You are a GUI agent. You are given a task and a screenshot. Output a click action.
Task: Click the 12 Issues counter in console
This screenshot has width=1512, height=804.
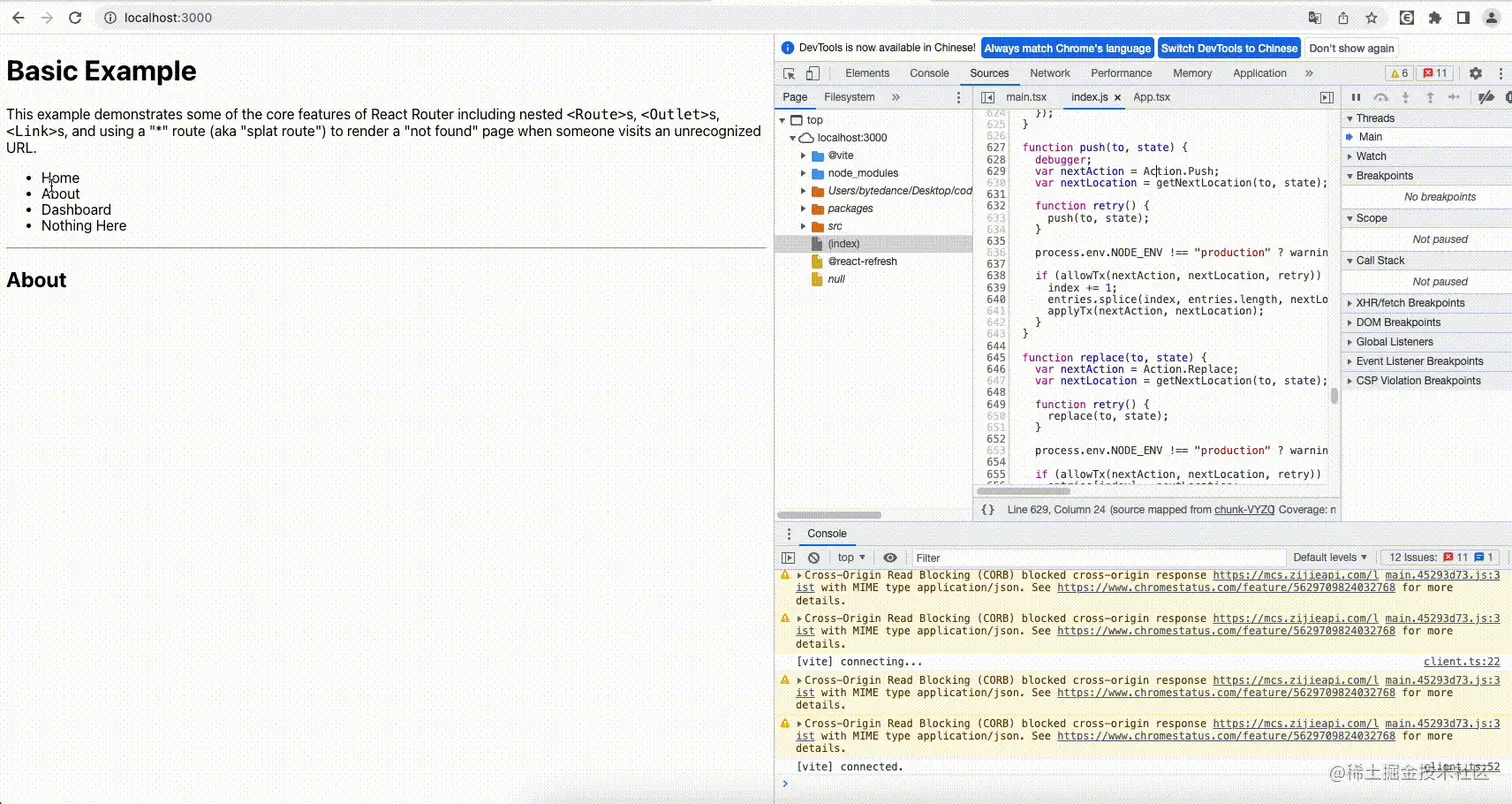1441,557
